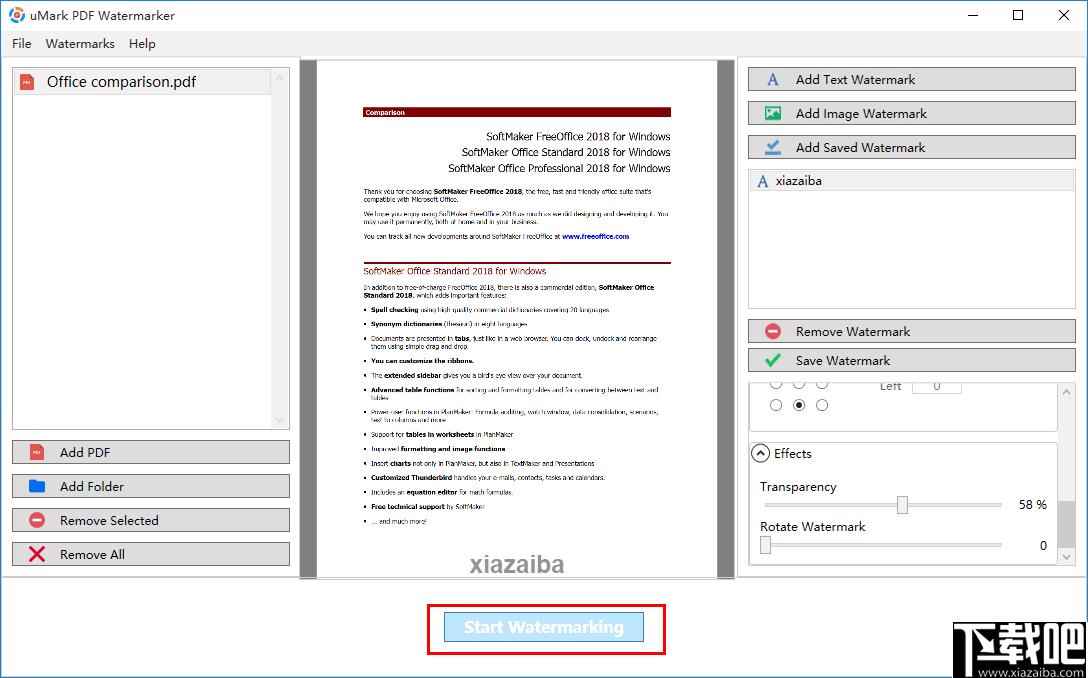Click the file list scroll-up arrow
Image resolution: width=1088 pixels, height=678 pixels.
pyautogui.click(x=280, y=77)
